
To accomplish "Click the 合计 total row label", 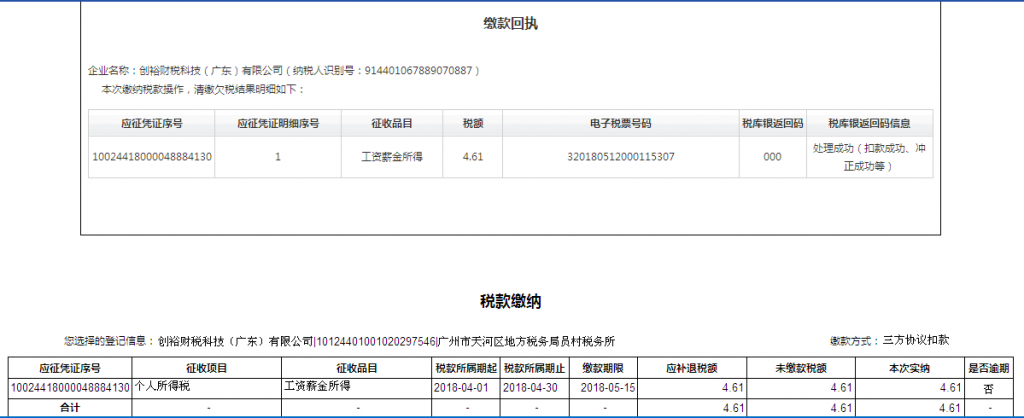I will (68, 408).
